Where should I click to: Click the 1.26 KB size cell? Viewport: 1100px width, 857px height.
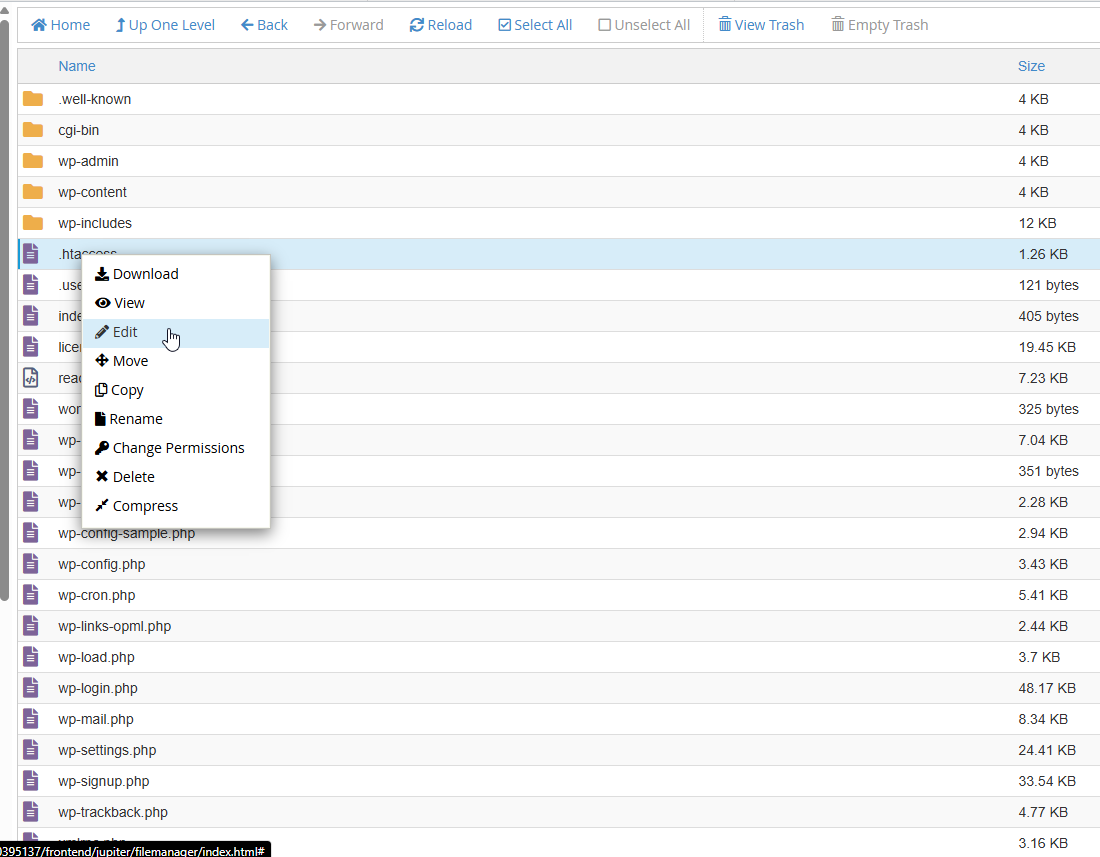[1043, 254]
